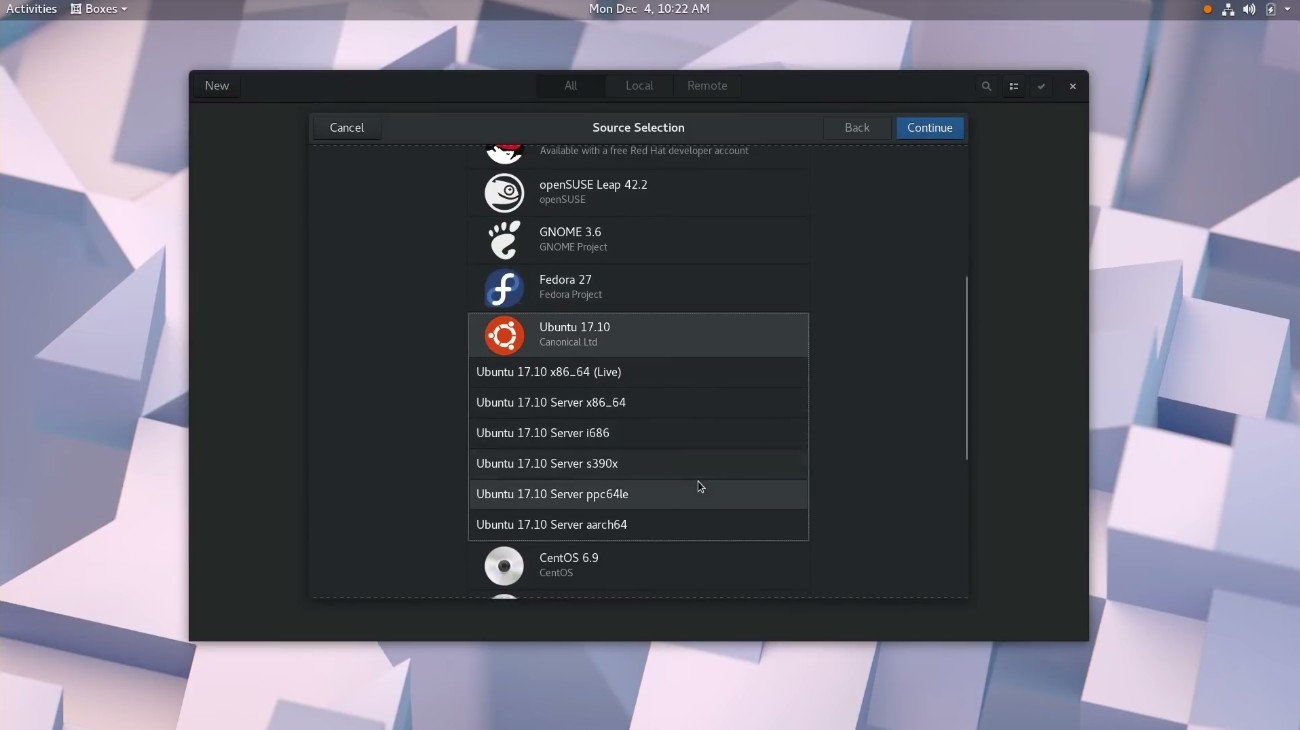This screenshot has height=730, width=1300.
Task: Click the source list vertical scrollbar
Action: tap(966, 368)
